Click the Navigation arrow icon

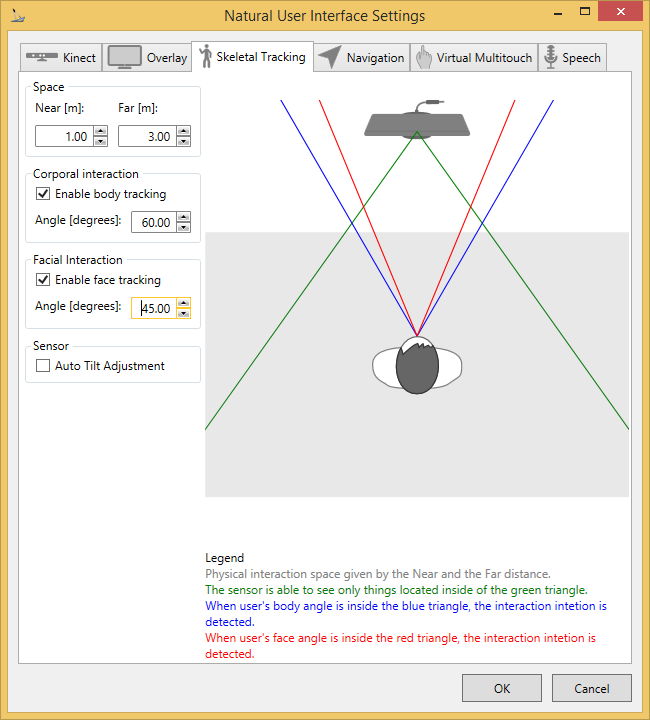point(329,57)
